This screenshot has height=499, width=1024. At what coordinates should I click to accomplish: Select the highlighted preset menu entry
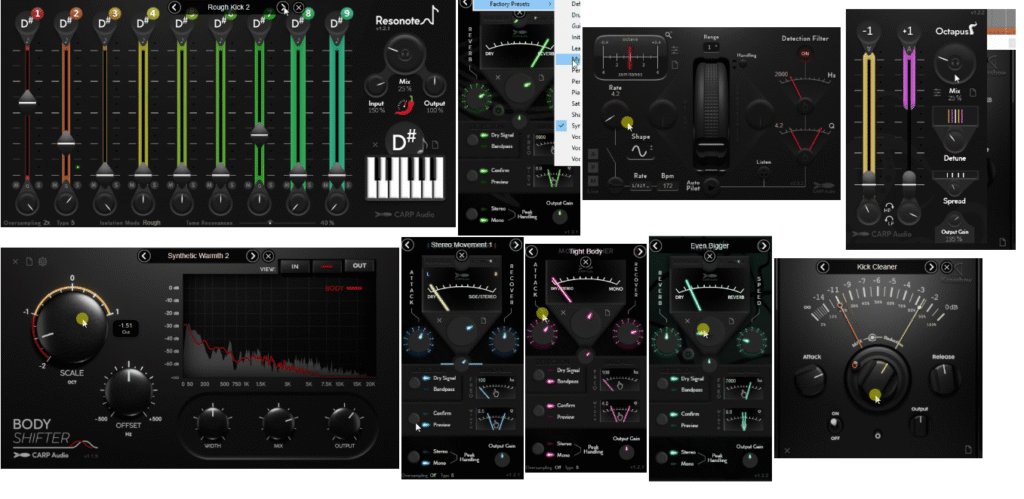[x=568, y=59]
